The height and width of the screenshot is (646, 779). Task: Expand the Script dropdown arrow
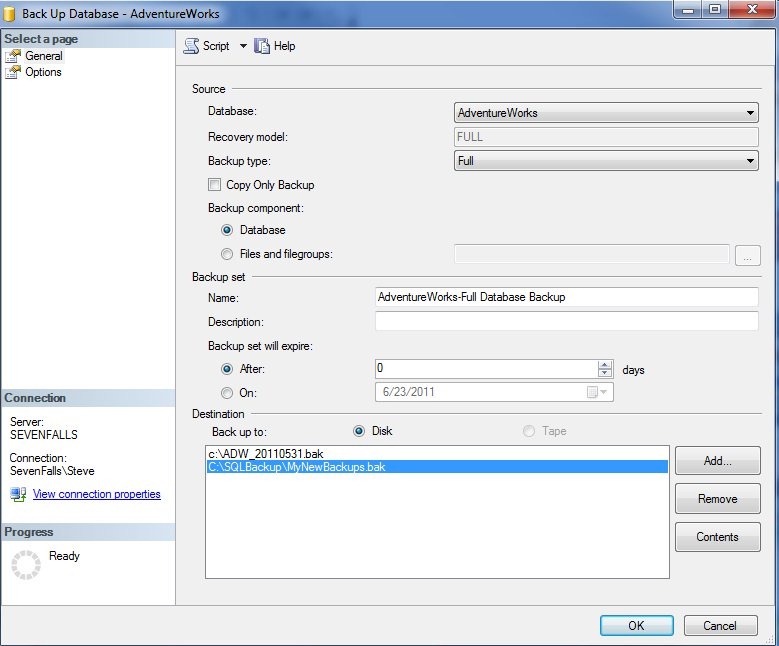click(x=243, y=46)
